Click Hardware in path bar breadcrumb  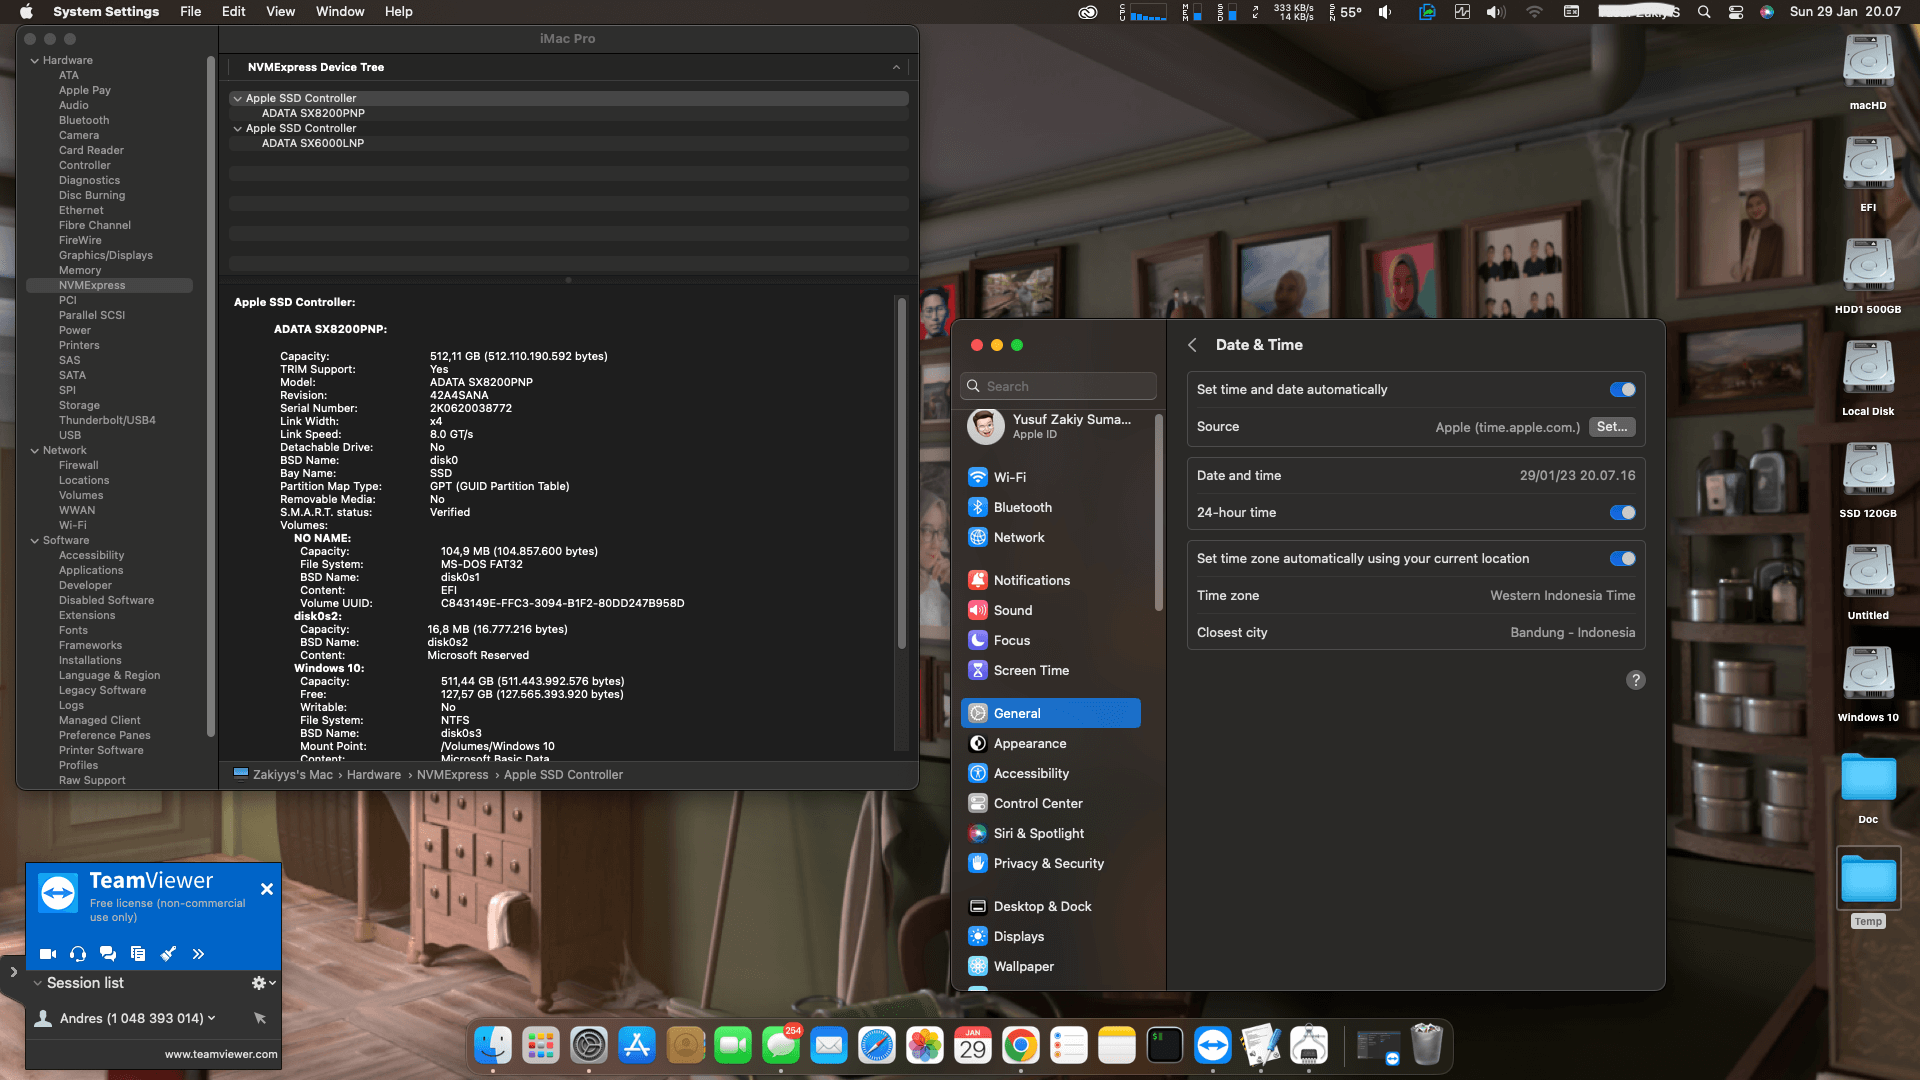pyautogui.click(x=374, y=775)
